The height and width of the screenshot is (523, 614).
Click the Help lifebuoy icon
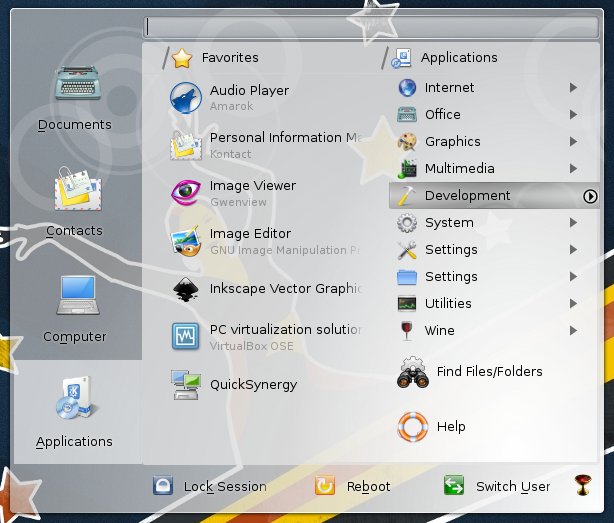(x=413, y=427)
